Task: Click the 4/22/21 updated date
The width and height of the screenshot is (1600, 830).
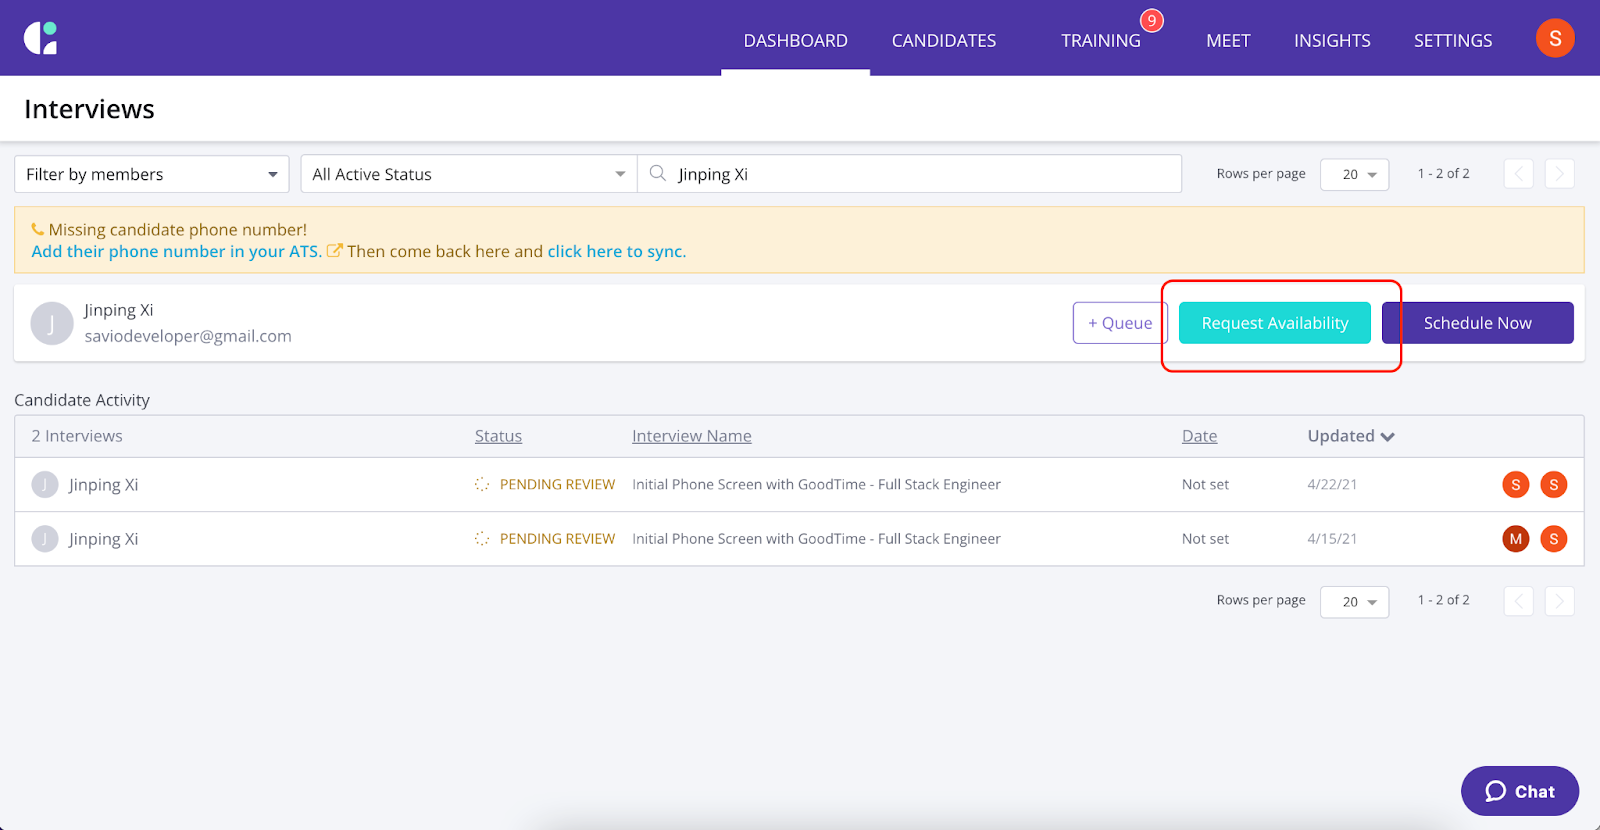Action: coord(1332,484)
